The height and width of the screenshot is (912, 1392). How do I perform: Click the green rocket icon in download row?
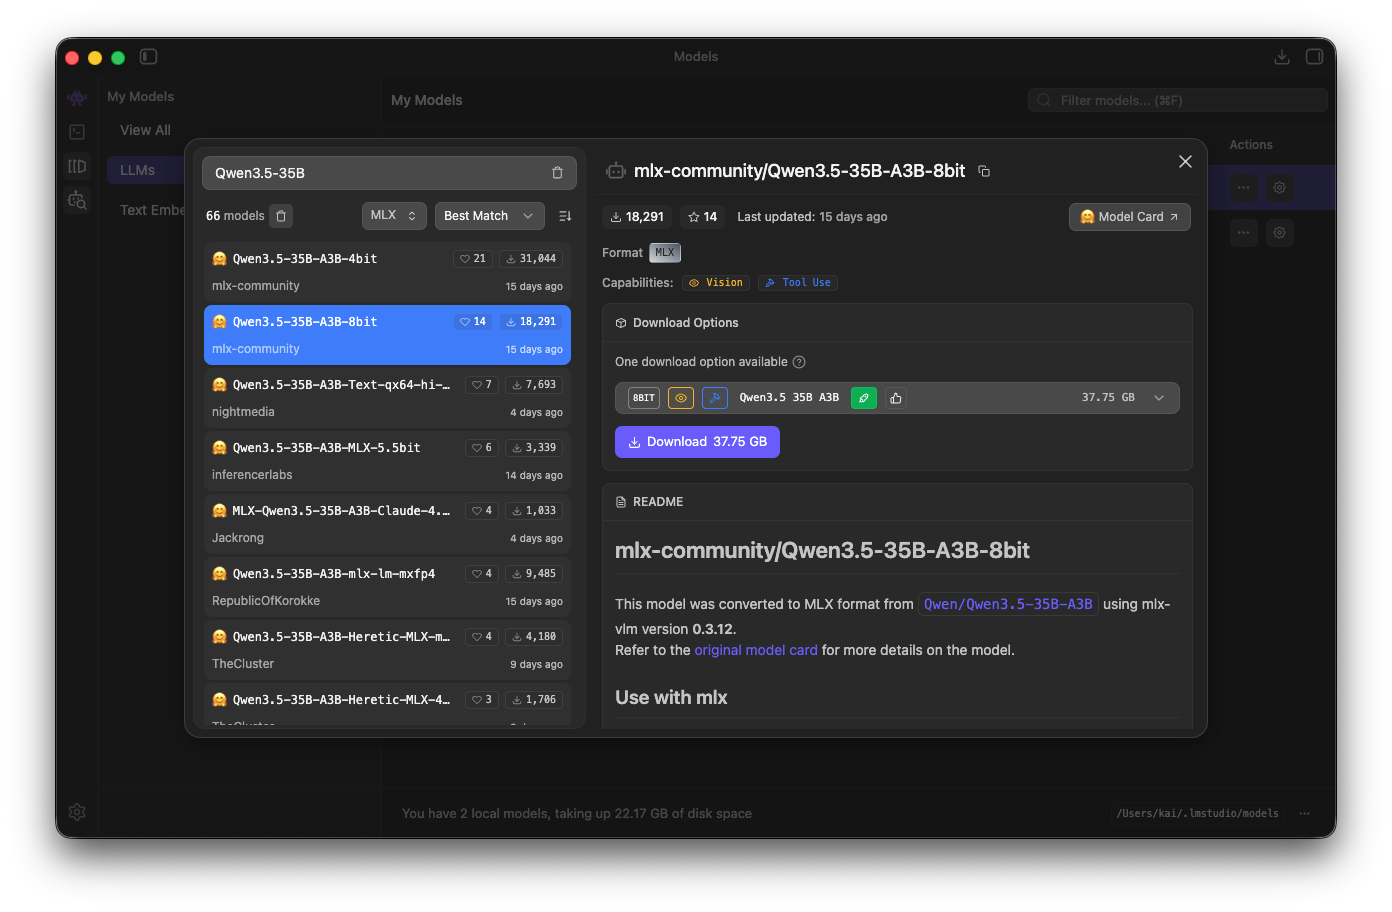[864, 398]
